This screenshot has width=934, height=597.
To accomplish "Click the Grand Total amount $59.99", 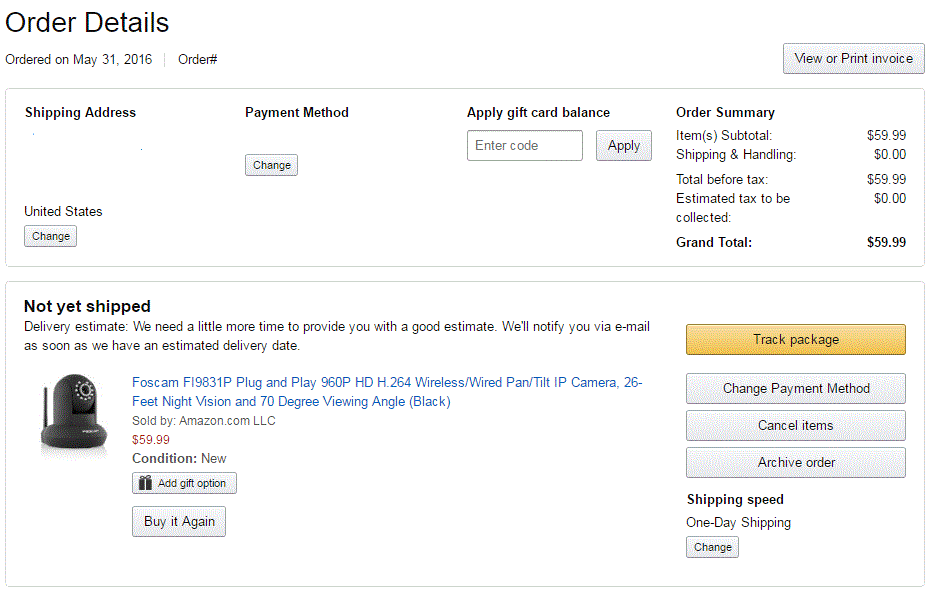I will [x=886, y=242].
